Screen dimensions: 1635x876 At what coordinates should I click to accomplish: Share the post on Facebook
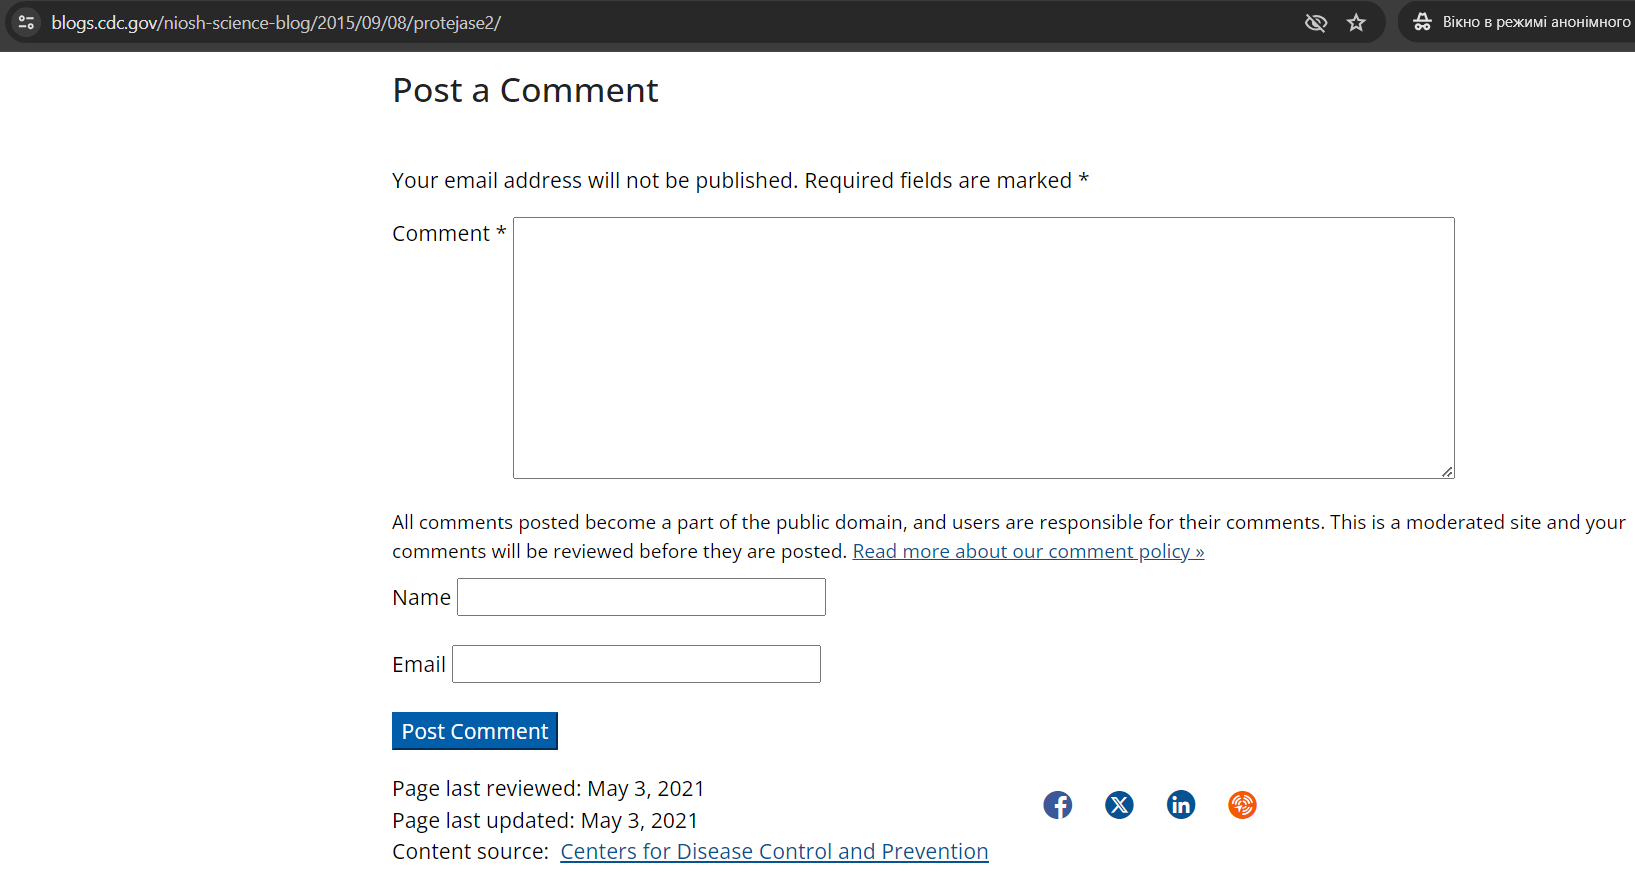click(x=1057, y=805)
